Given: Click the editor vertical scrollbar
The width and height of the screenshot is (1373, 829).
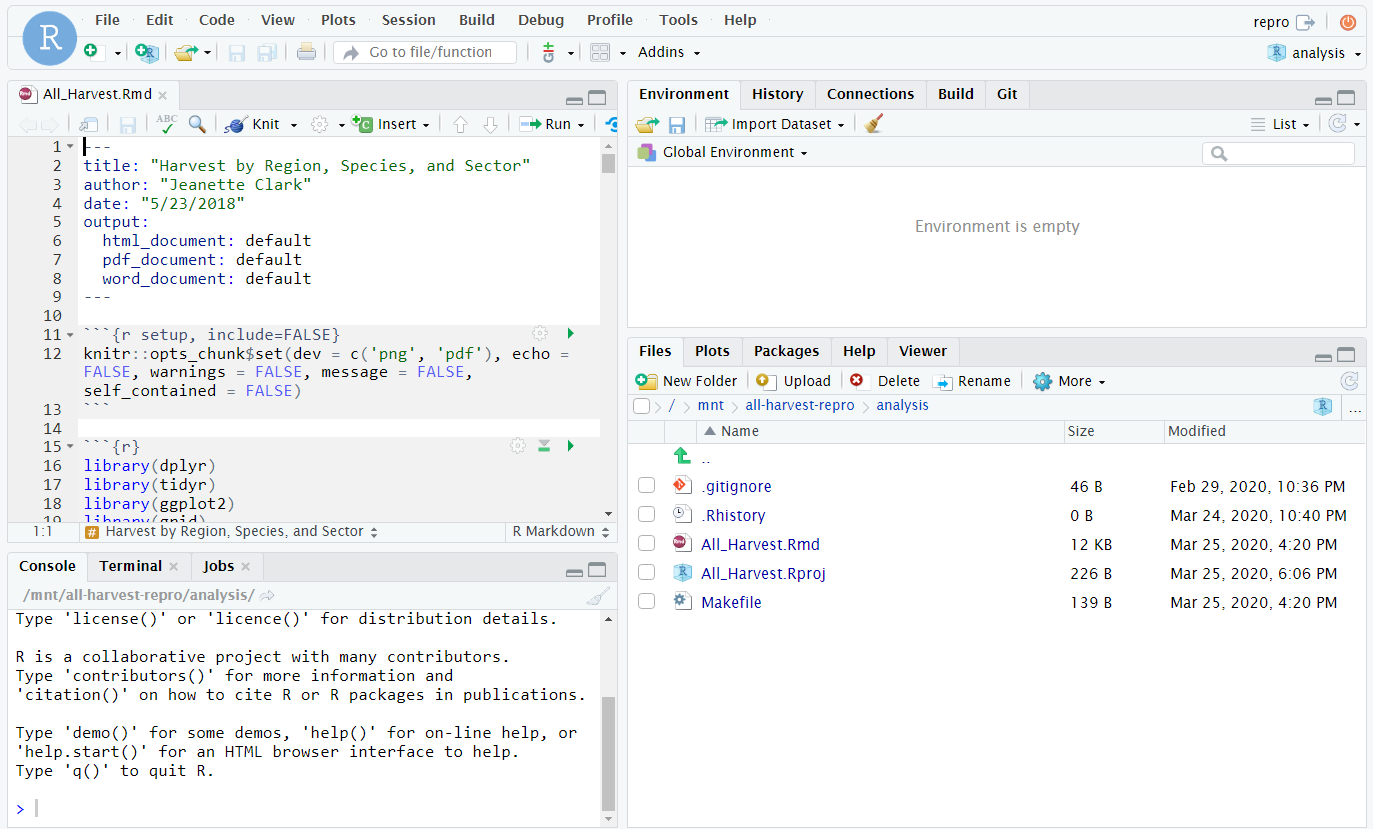Looking at the screenshot, I should pos(608,328).
